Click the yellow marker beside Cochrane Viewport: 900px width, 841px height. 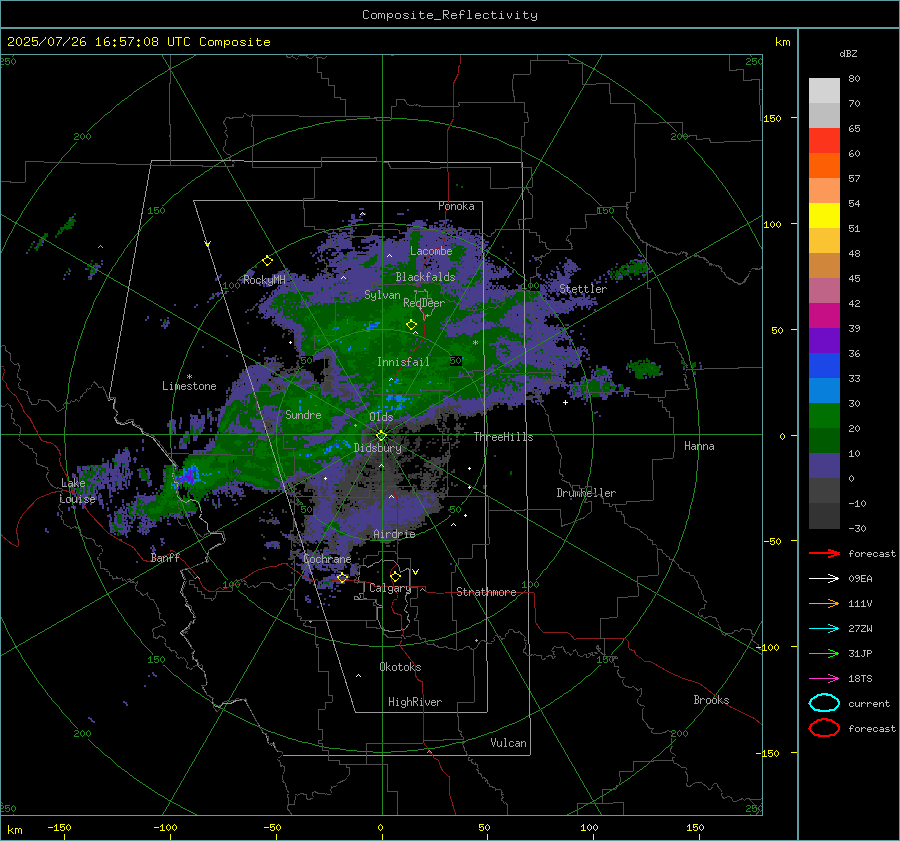pos(342,578)
